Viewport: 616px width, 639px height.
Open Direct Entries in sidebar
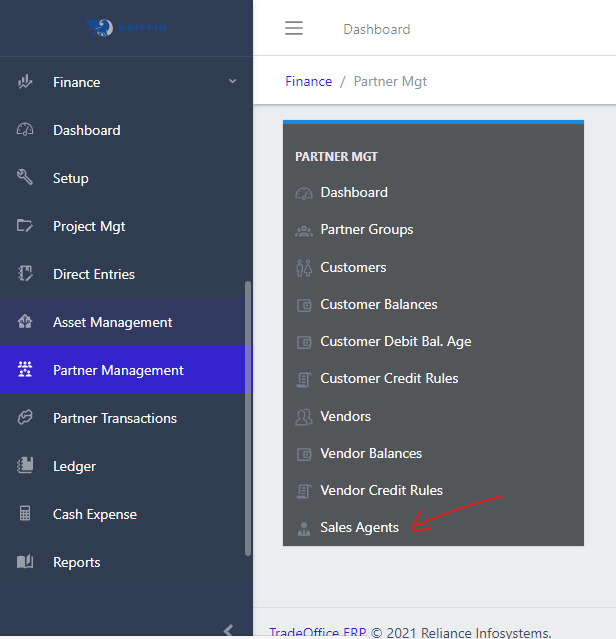[126, 274]
